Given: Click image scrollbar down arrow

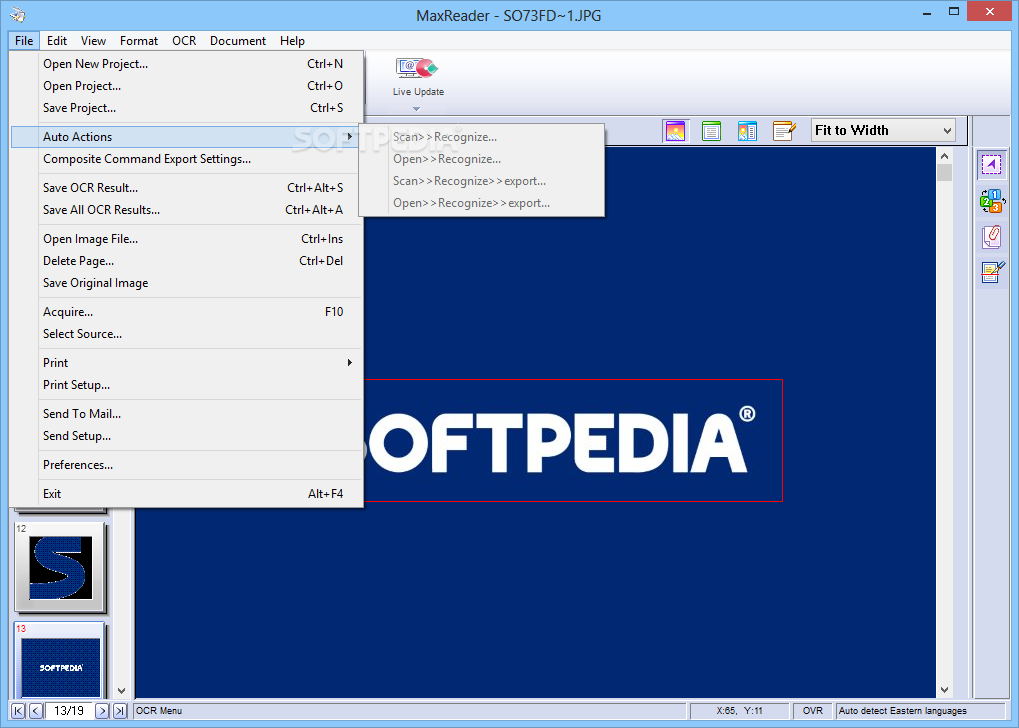Looking at the screenshot, I should (x=944, y=690).
